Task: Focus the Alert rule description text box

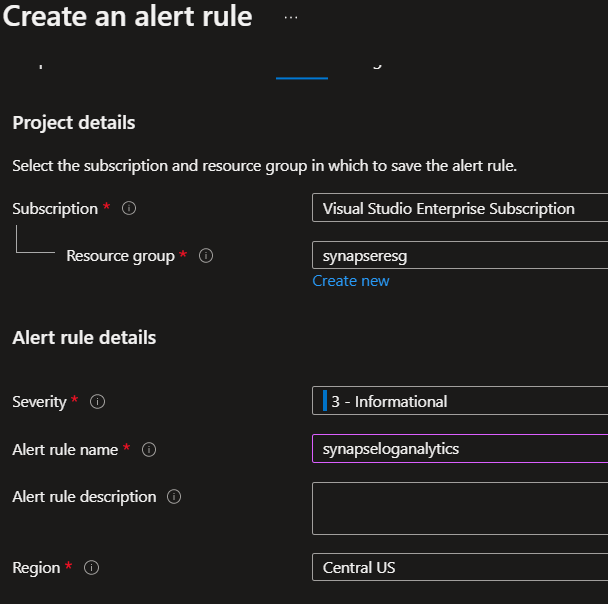Action: (460, 508)
